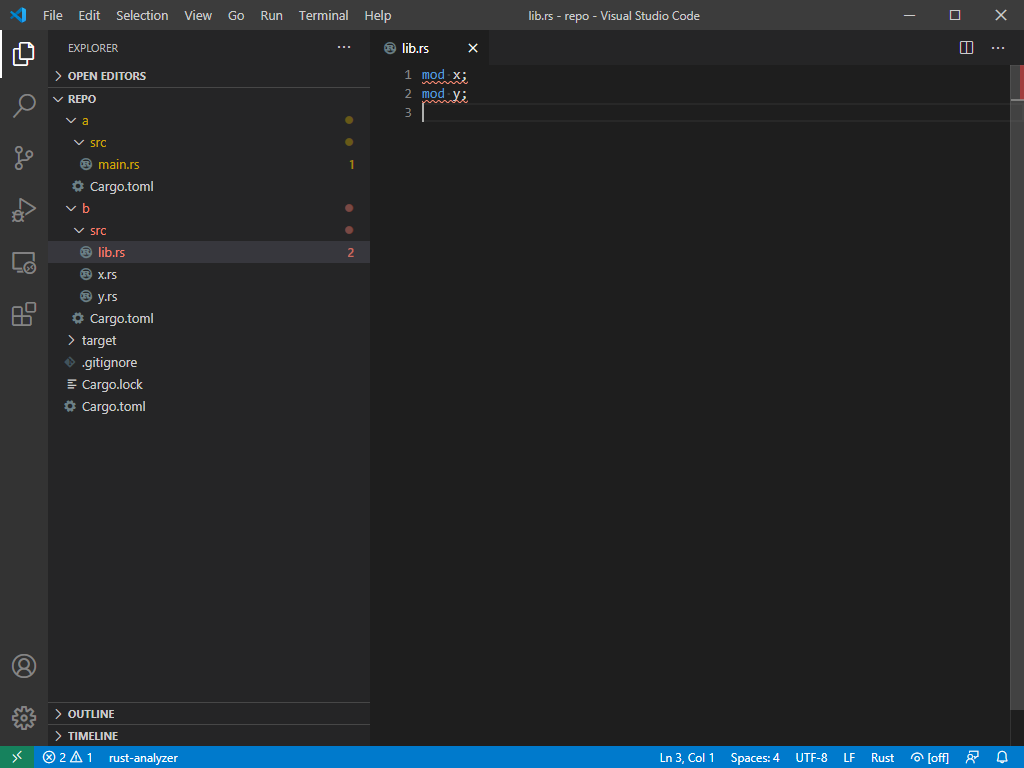
Task: Open the Manage gear menu
Action: point(23,718)
